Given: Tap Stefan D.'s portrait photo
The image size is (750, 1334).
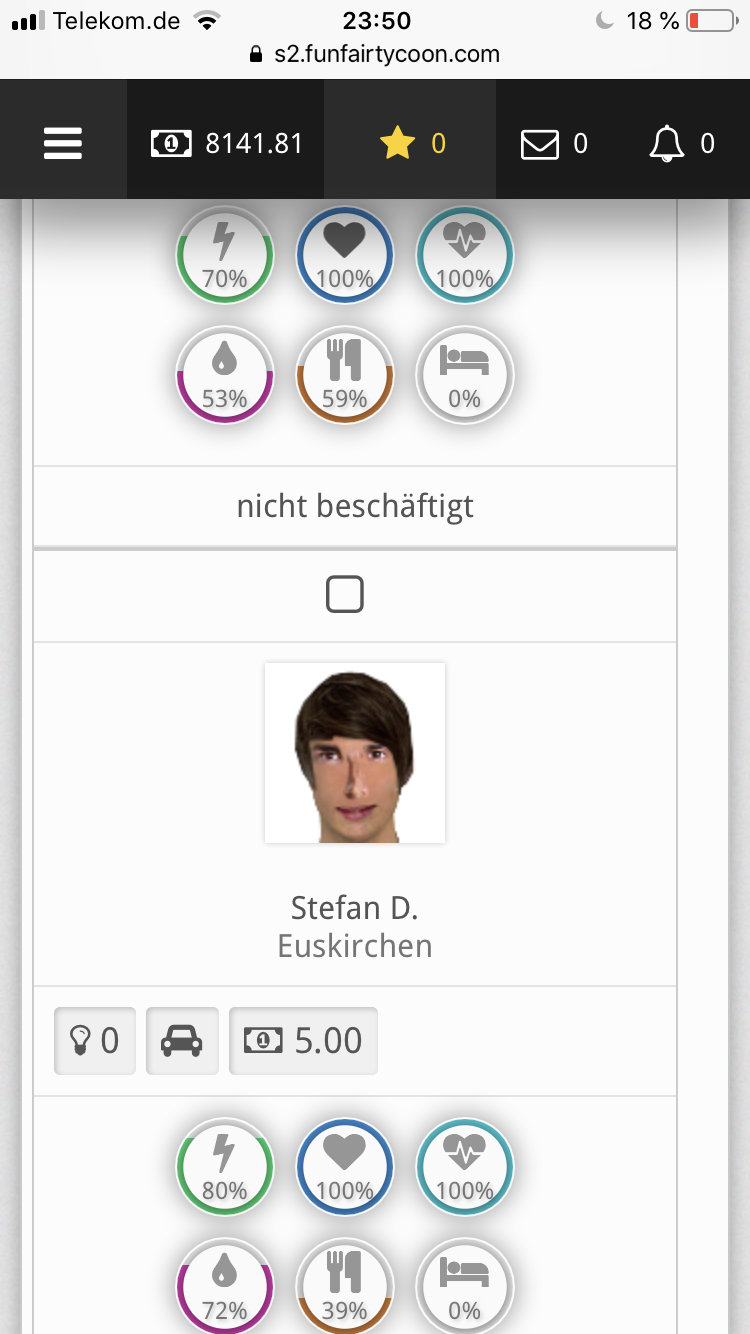Looking at the screenshot, I should [355, 753].
